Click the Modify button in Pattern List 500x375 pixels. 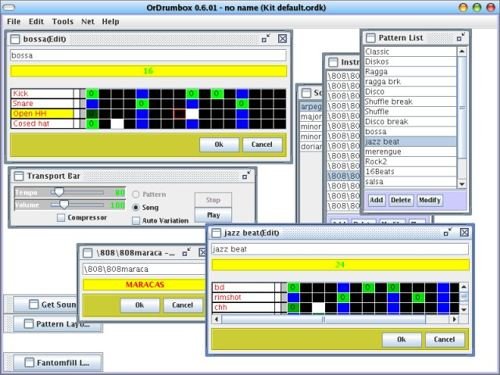coord(430,200)
